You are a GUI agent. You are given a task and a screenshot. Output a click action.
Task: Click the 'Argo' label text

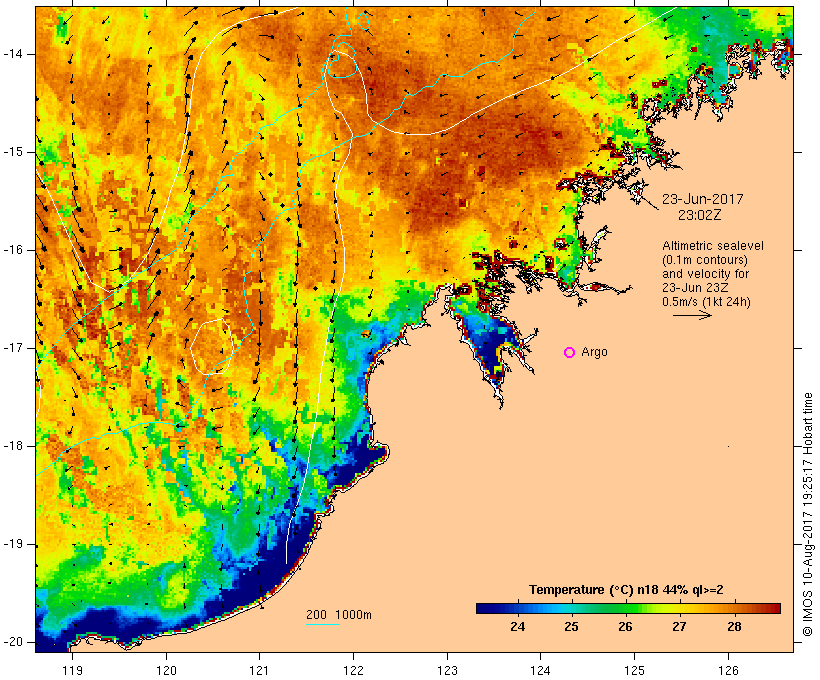tap(595, 352)
